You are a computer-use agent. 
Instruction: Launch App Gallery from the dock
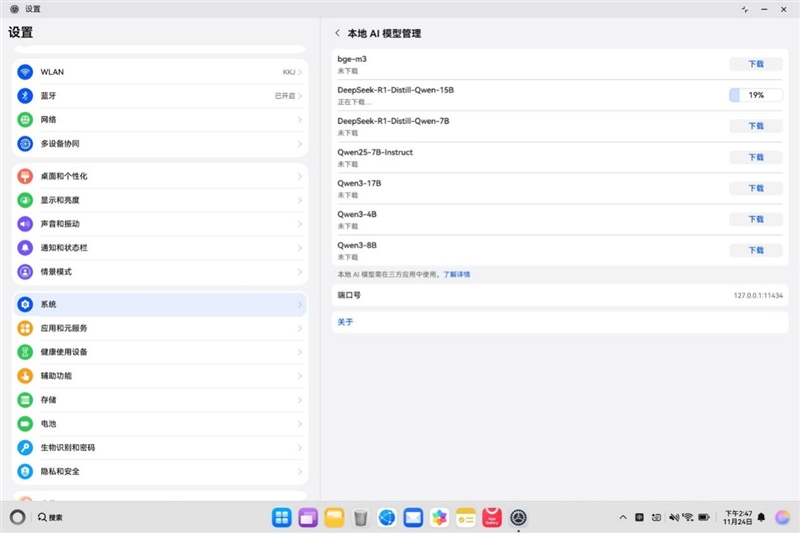click(x=491, y=517)
